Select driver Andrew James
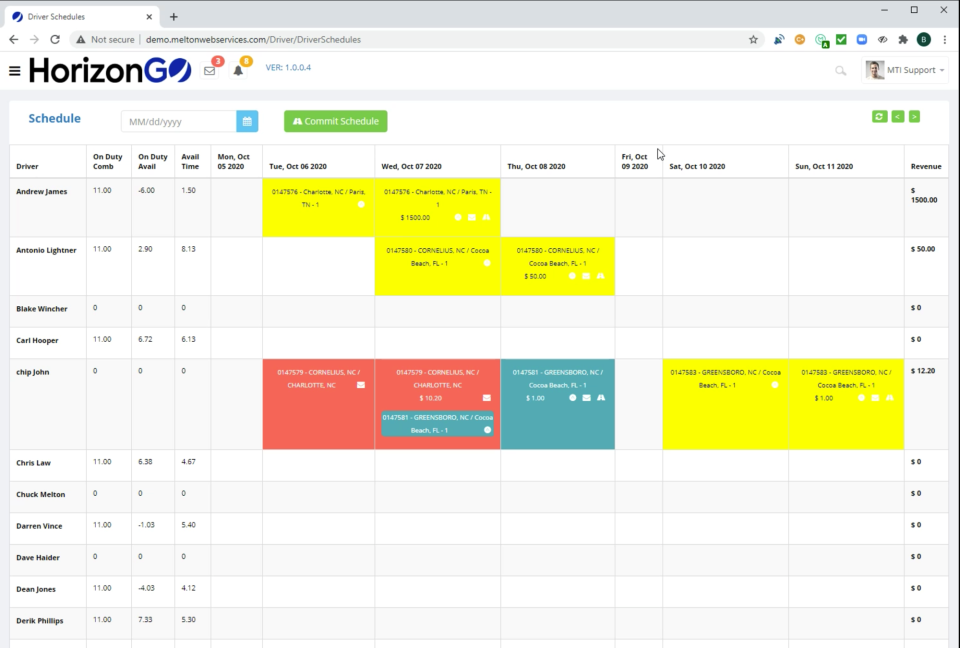 coord(42,192)
